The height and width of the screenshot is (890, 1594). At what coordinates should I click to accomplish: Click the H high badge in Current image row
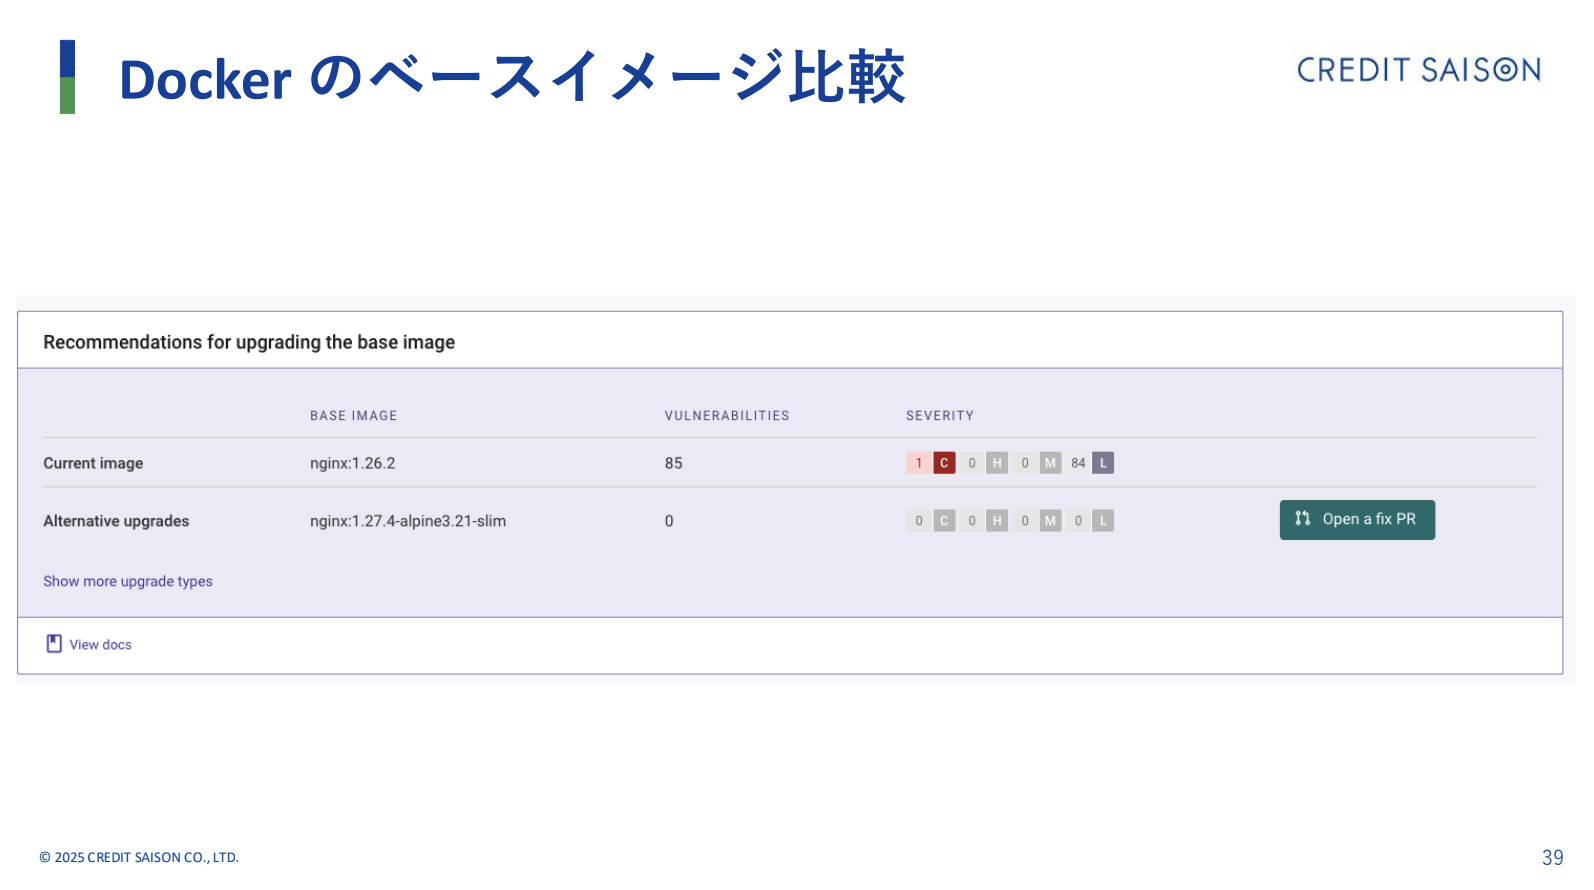click(x=997, y=463)
